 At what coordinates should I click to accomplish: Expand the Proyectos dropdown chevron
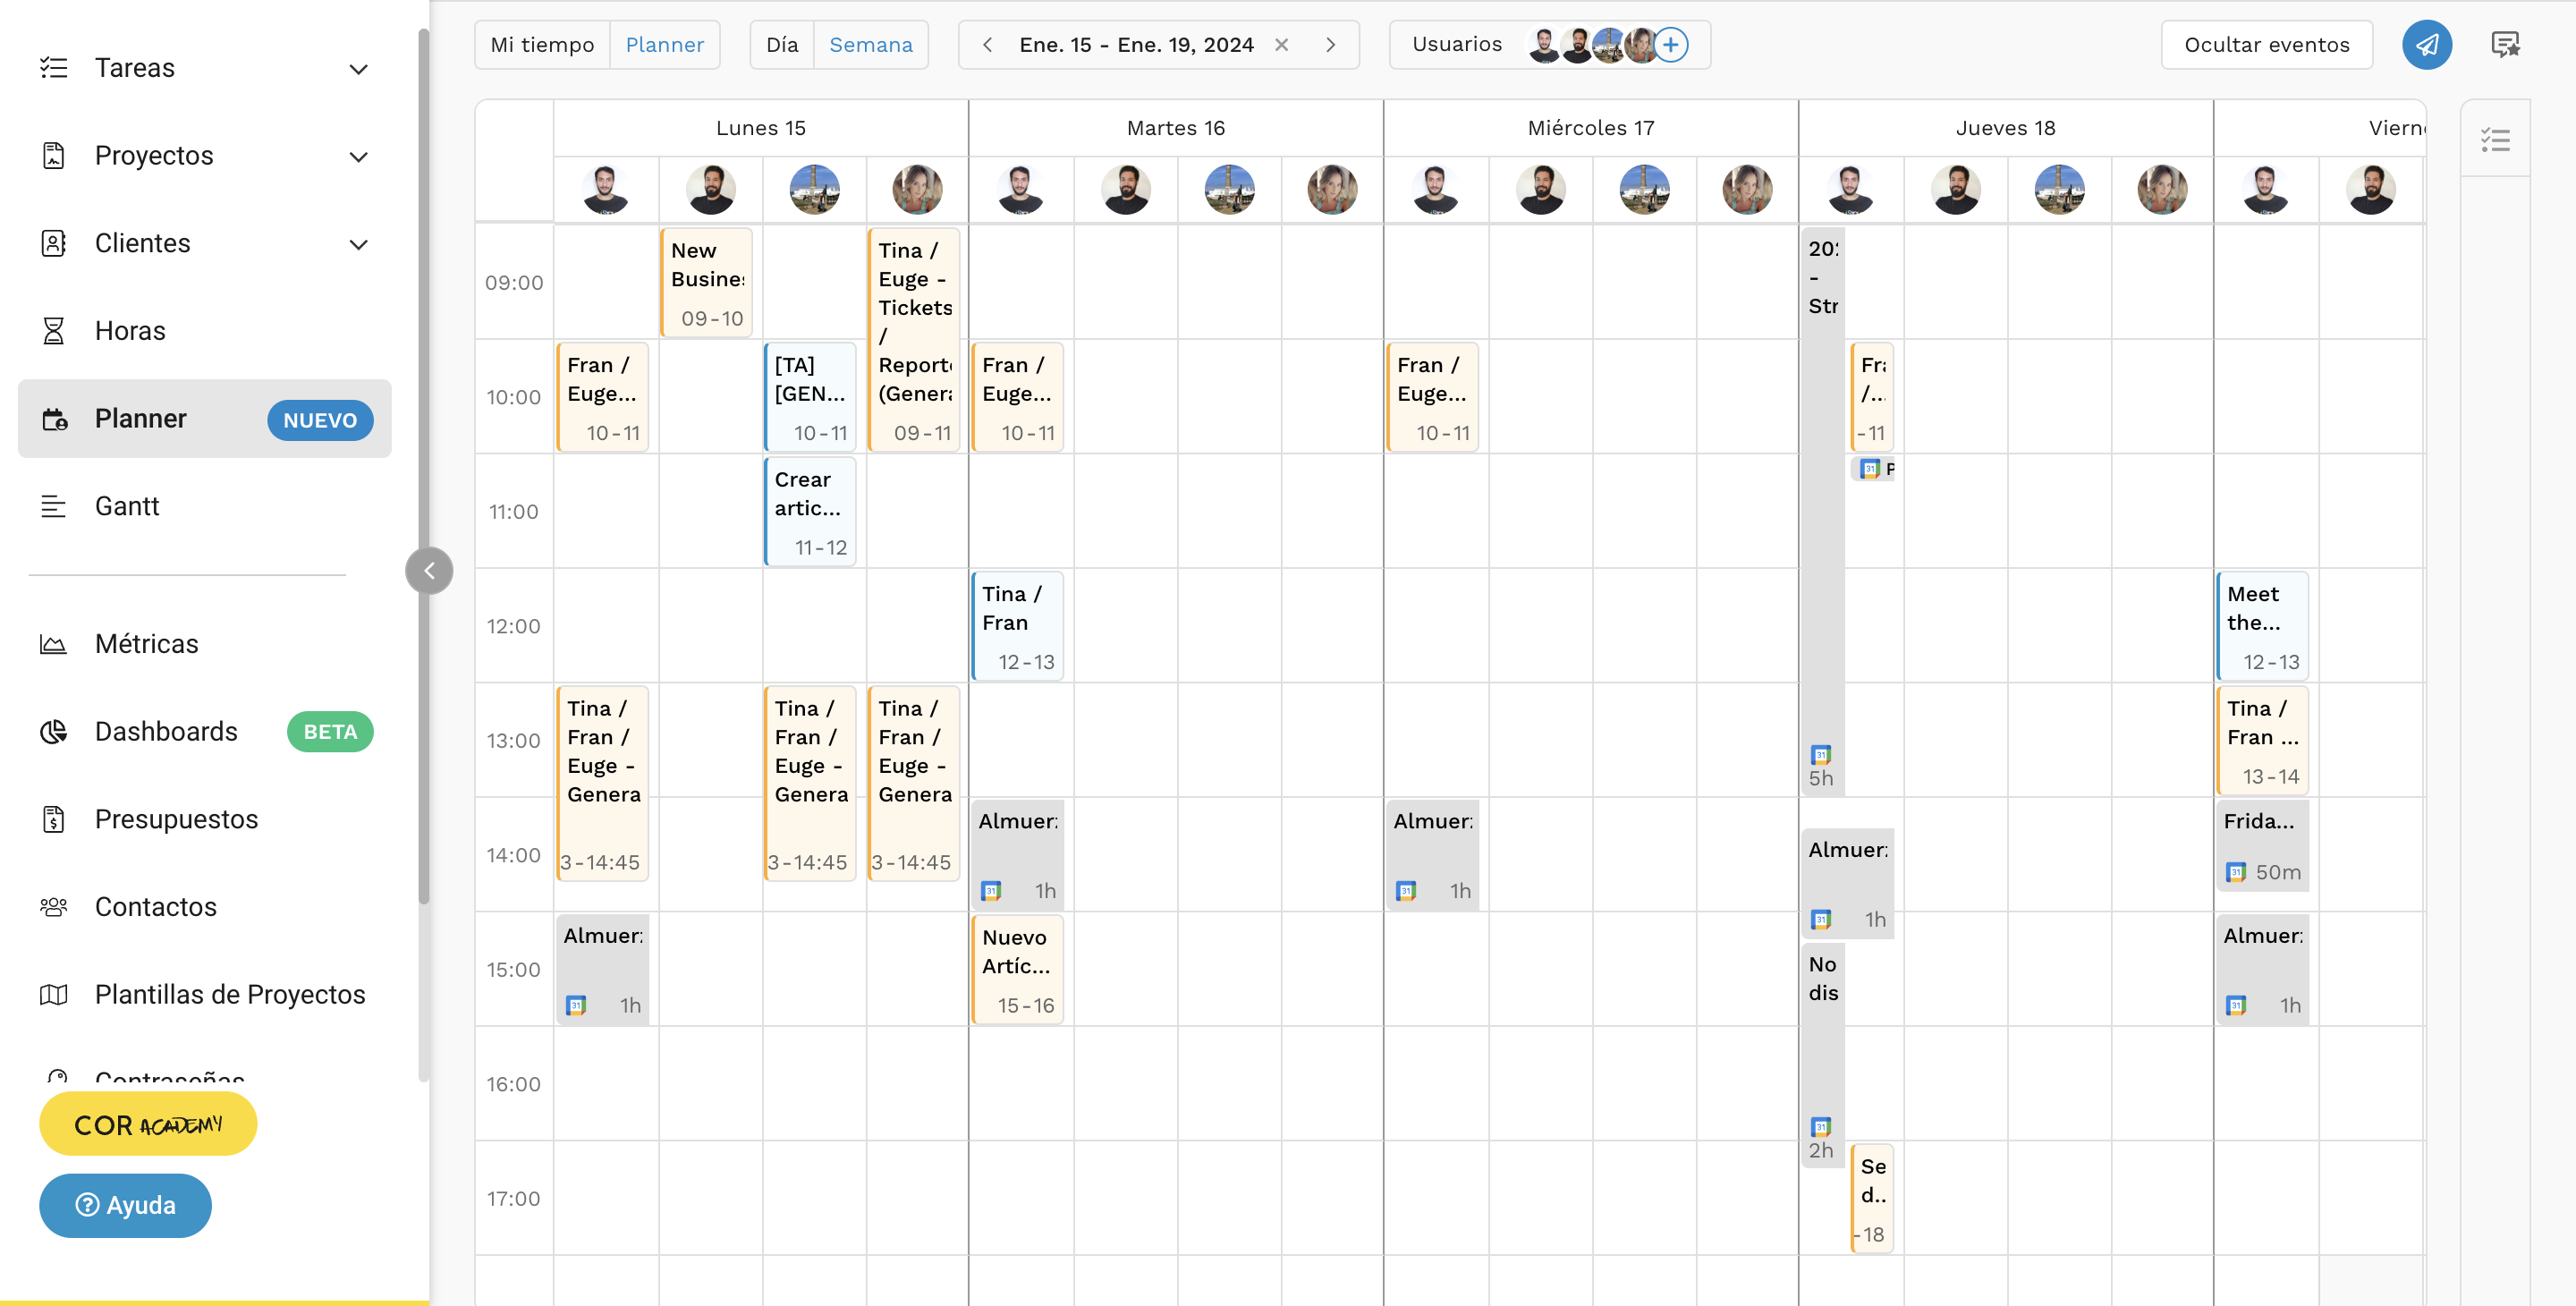tap(359, 156)
